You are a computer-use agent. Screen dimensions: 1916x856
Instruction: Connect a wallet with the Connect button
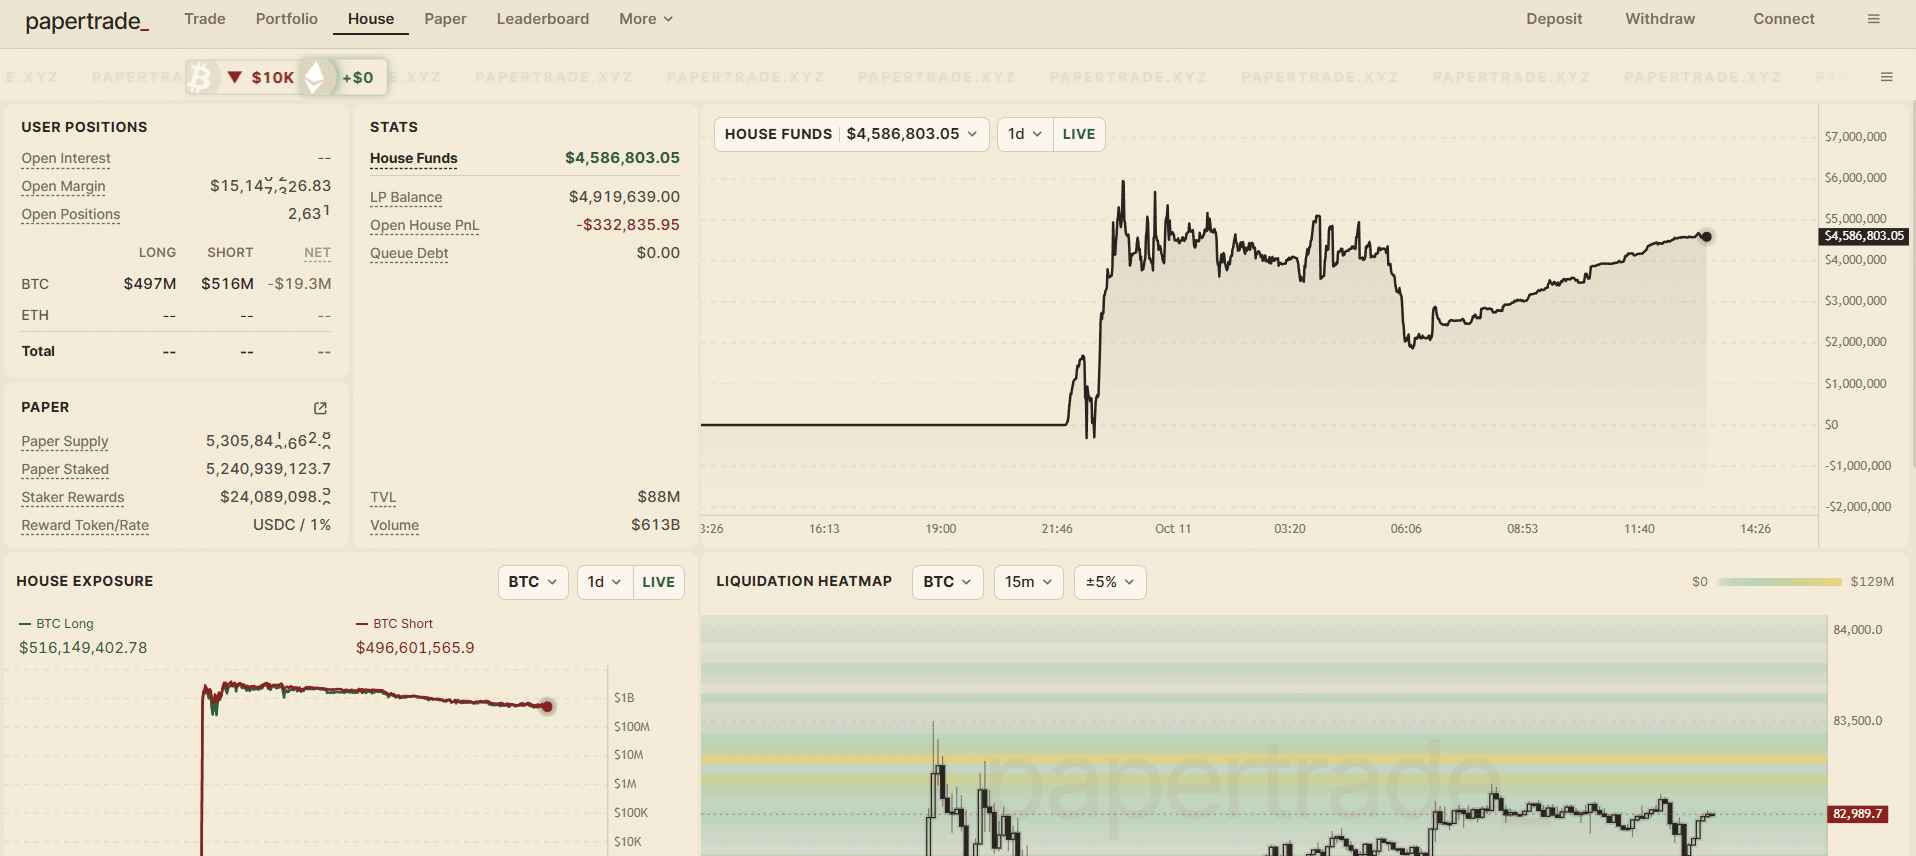1784,19
